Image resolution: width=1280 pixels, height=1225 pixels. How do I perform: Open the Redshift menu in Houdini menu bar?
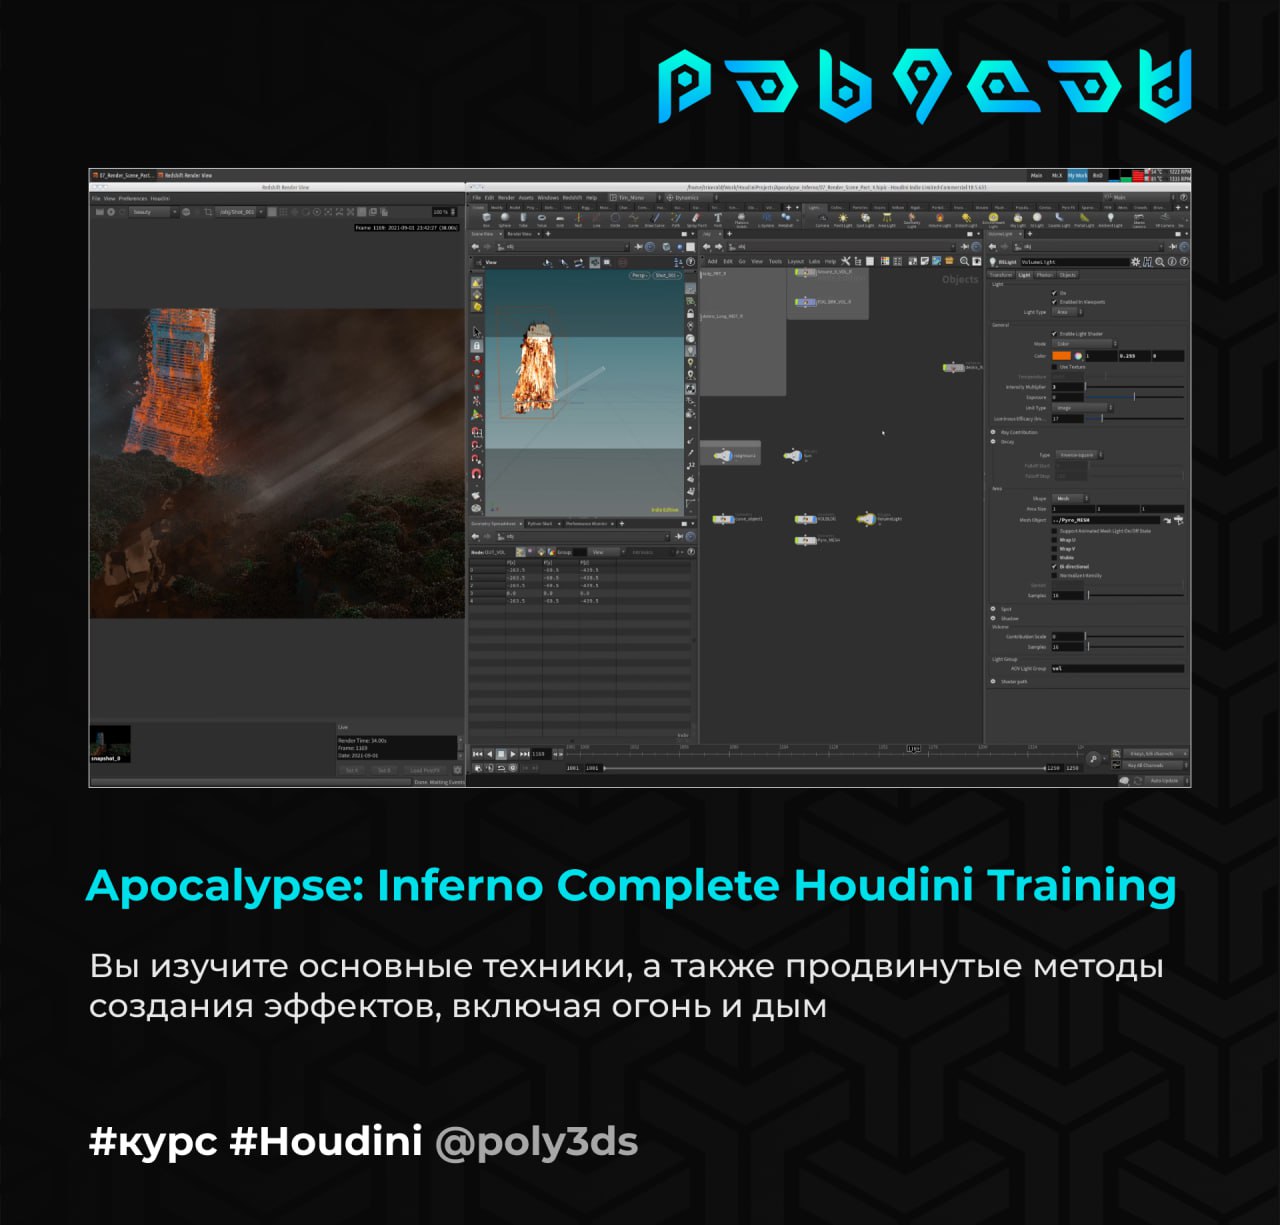(x=572, y=198)
